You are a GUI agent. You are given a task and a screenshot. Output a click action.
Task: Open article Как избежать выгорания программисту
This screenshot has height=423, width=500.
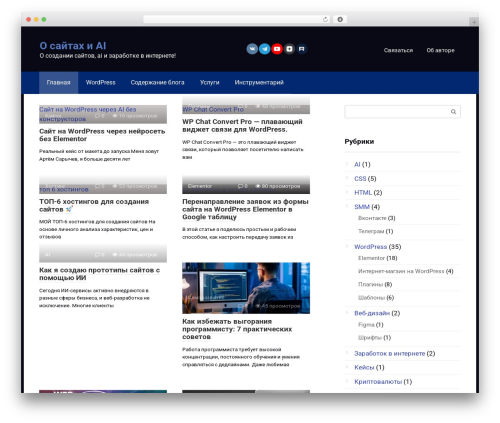[237, 329]
